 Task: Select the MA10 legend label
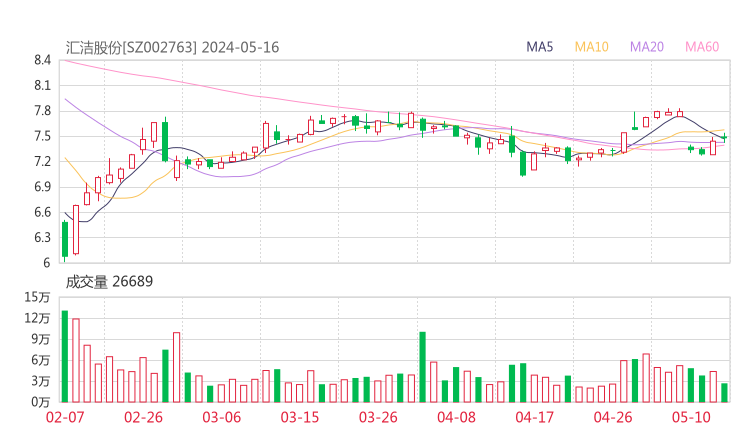pos(591,47)
